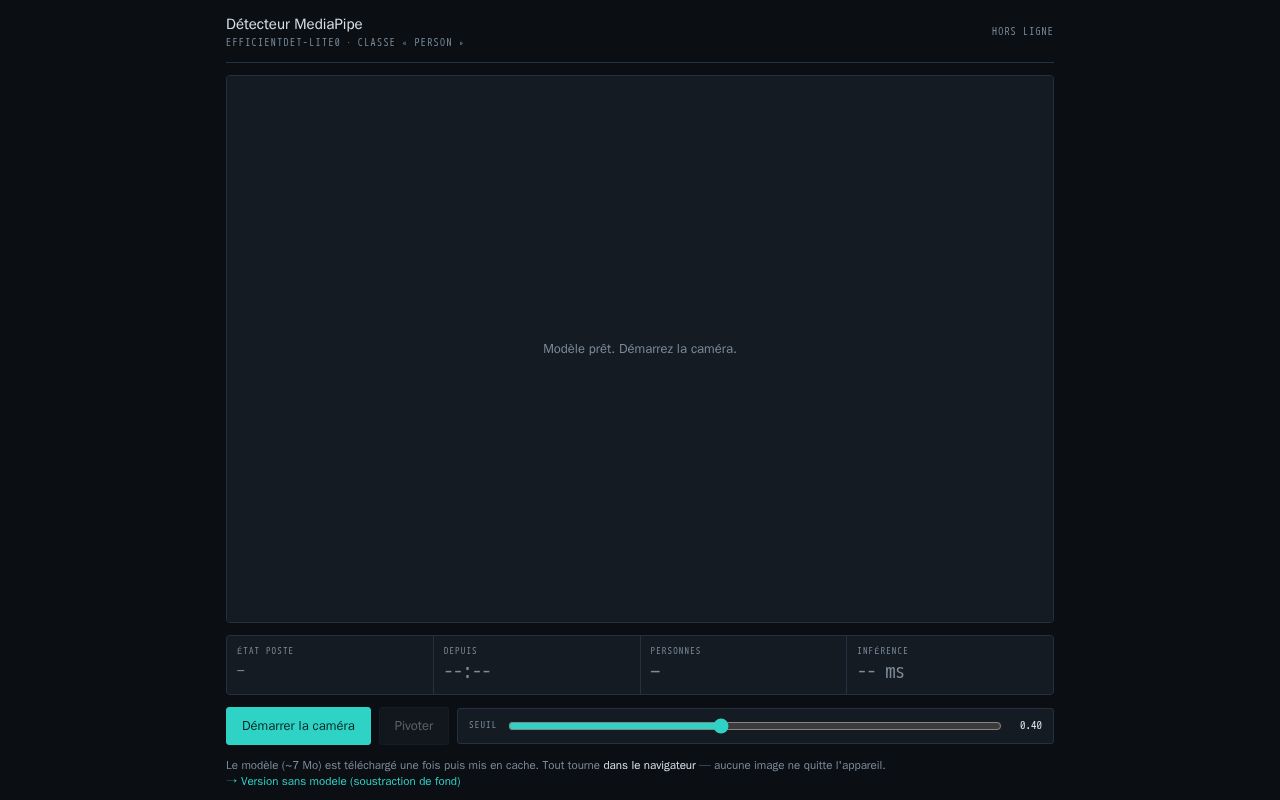The width and height of the screenshot is (1280, 800).
Task: Click the left end of threshold slider track
Action: pyautogui.click(x=514, y=726)
